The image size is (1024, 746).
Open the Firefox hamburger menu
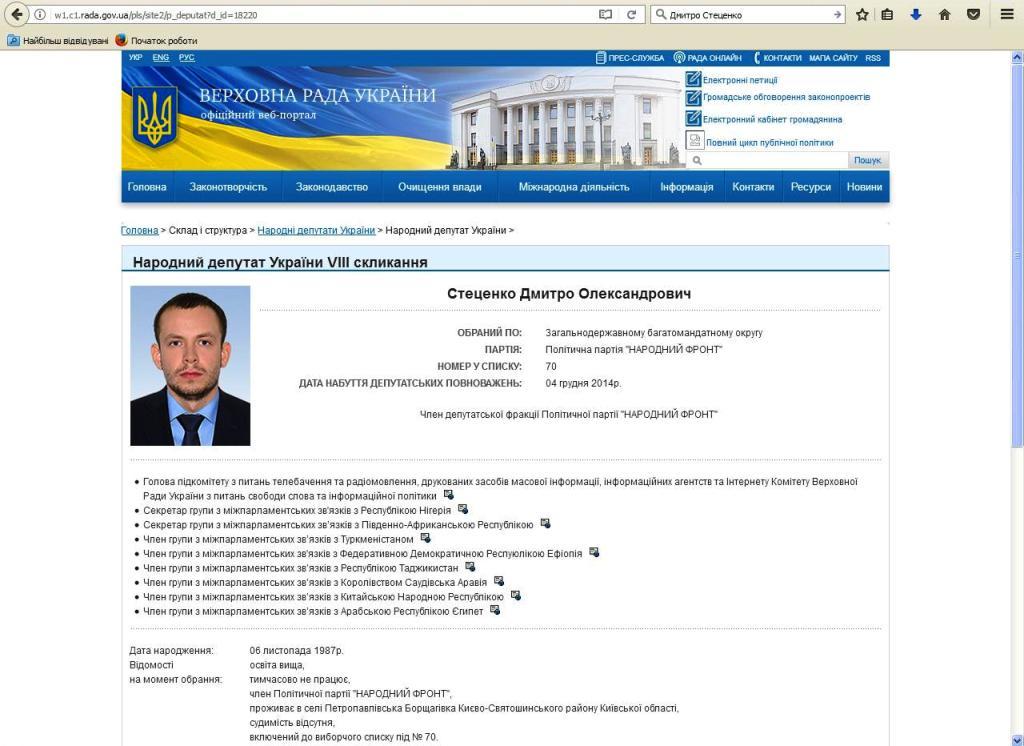(1006, 15)
